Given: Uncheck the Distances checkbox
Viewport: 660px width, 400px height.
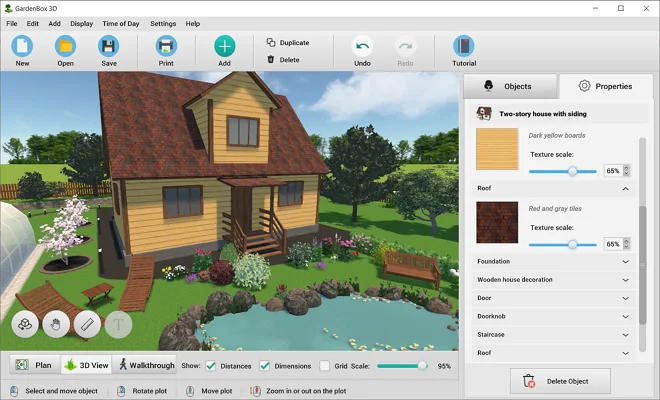Looking at the screenshot, I should pos(210,365).
